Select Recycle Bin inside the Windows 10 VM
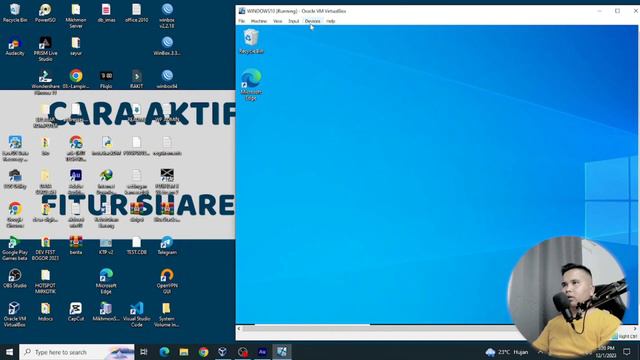This screenshot has width=640, height=360. 251,41
